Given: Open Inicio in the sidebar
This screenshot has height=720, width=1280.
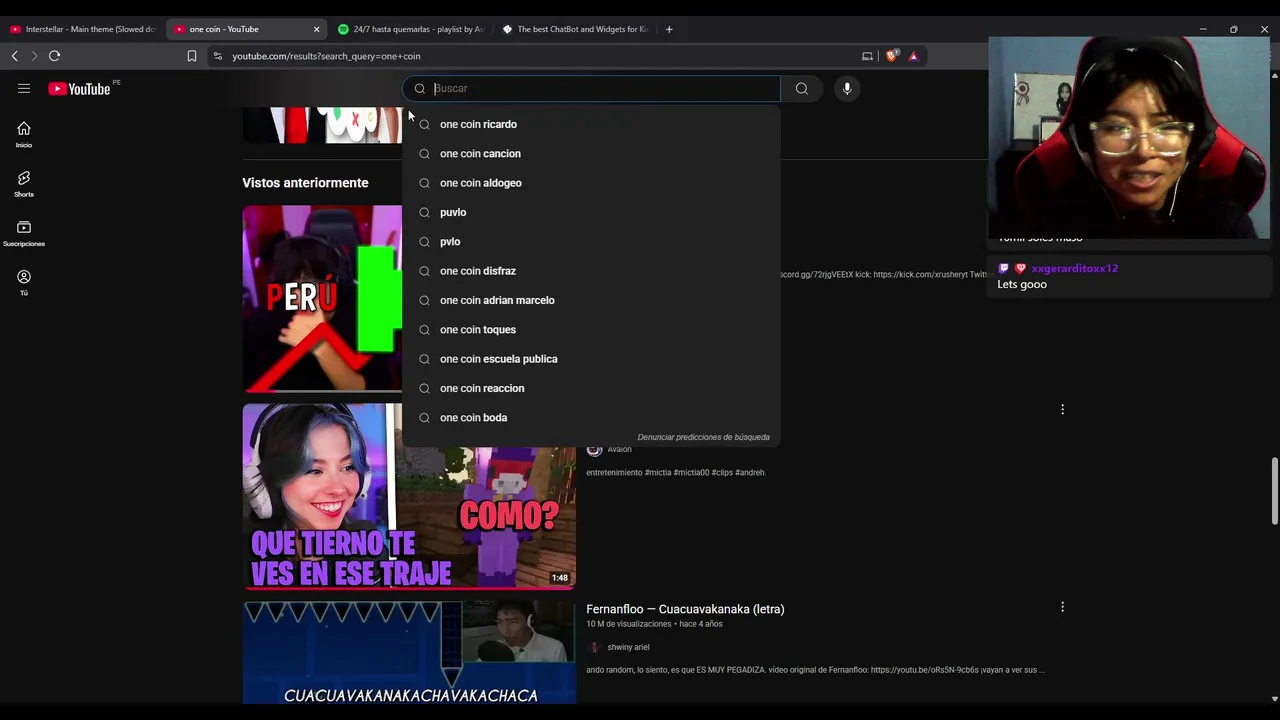Looking at the screenshot, I should pyautogui.click(x=24, y=134).
